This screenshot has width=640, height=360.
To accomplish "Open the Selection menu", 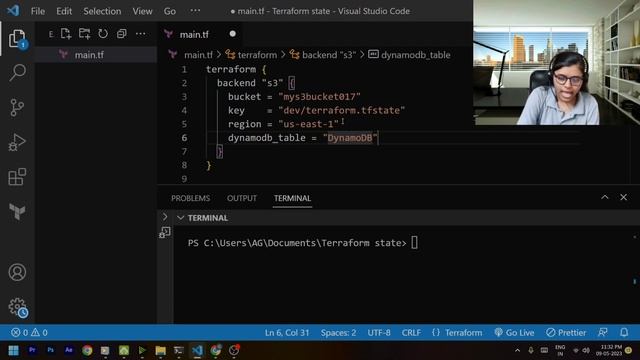I will [102, 11].
